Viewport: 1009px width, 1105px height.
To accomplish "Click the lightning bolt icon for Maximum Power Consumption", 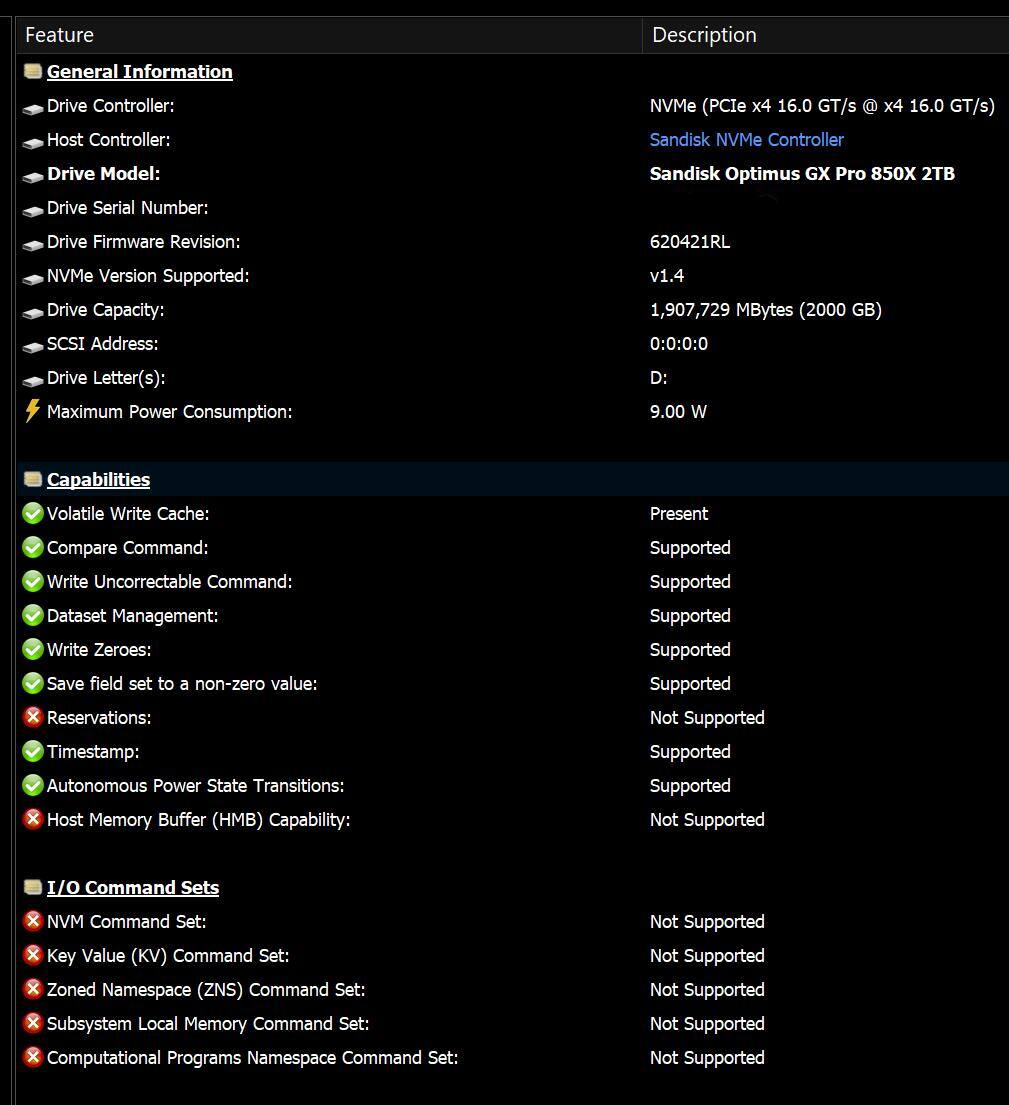I will point(32,411).
